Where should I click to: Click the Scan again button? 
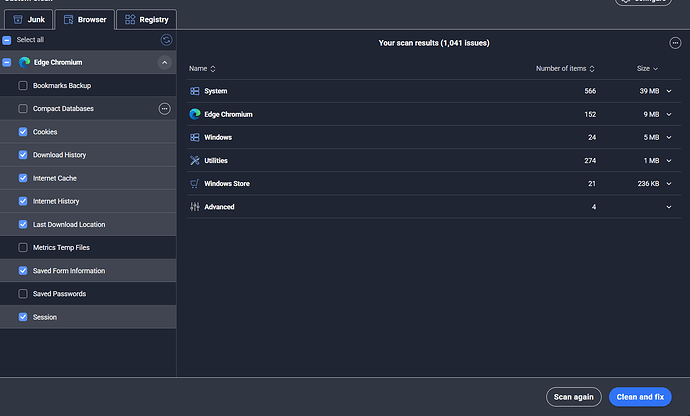pyautogui.click(x=574, y=397)
